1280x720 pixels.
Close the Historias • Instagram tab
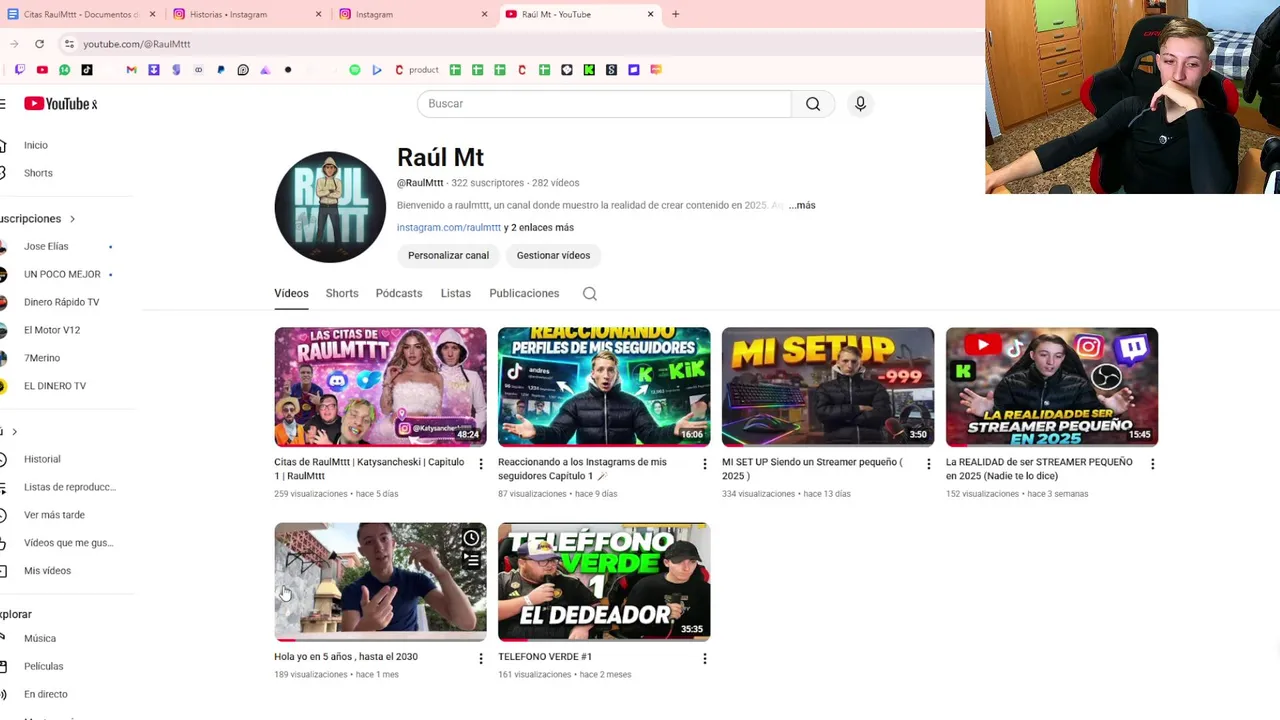[x=319, y=14]
